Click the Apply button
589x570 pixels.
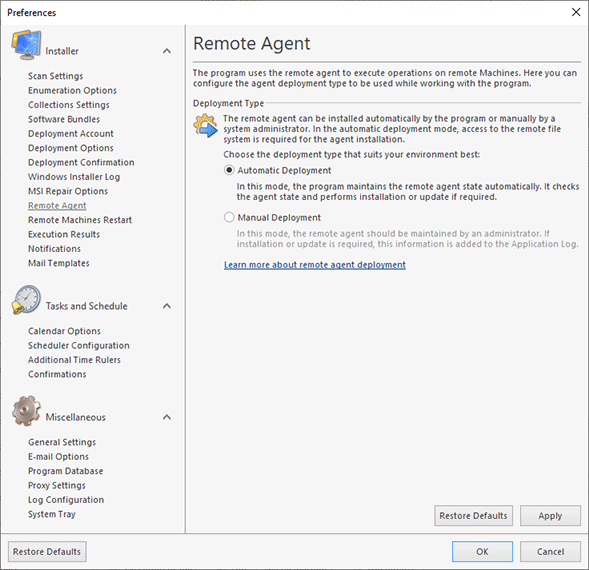tap(550, 516)
